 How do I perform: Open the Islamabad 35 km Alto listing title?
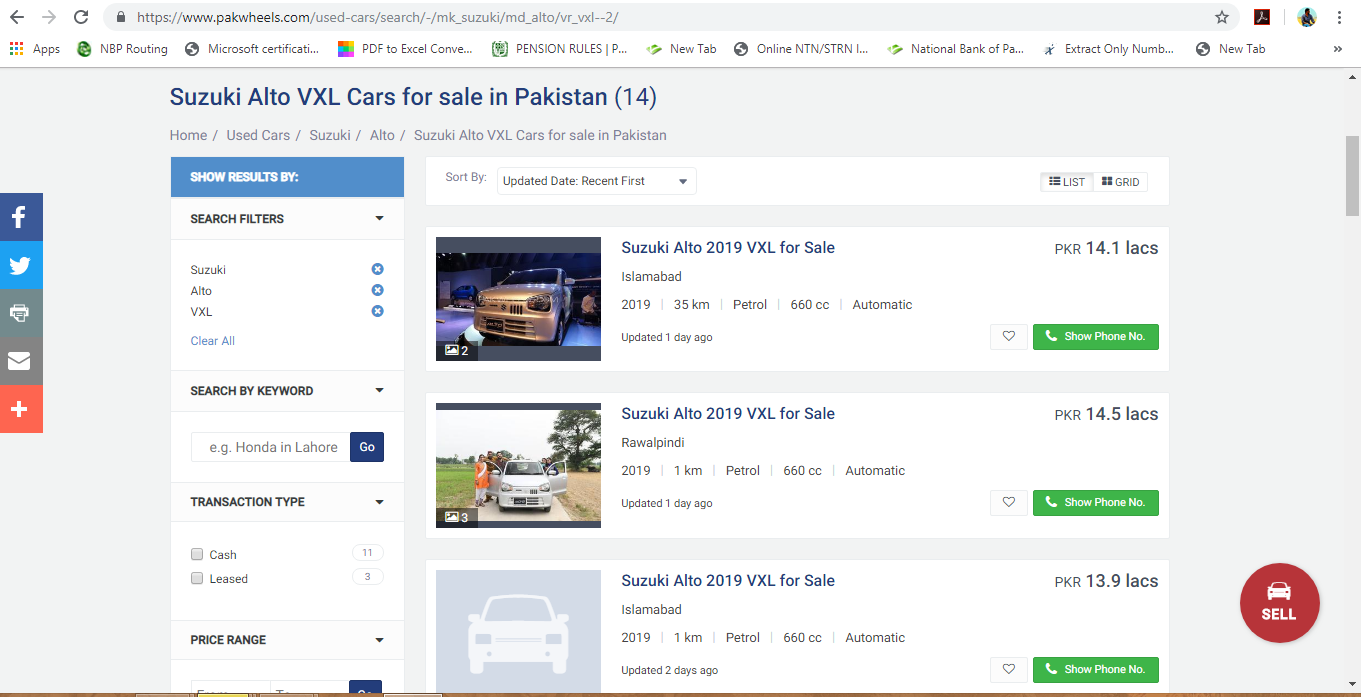point(728,248)
